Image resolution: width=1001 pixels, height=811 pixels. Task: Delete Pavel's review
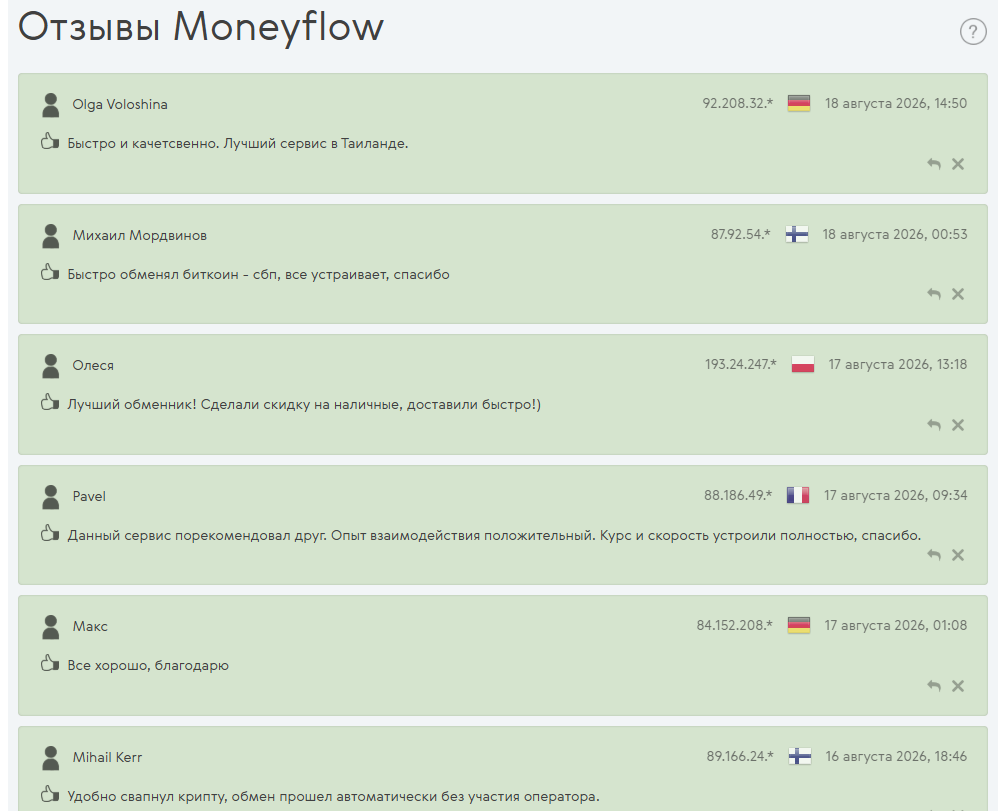coord(958,555)
